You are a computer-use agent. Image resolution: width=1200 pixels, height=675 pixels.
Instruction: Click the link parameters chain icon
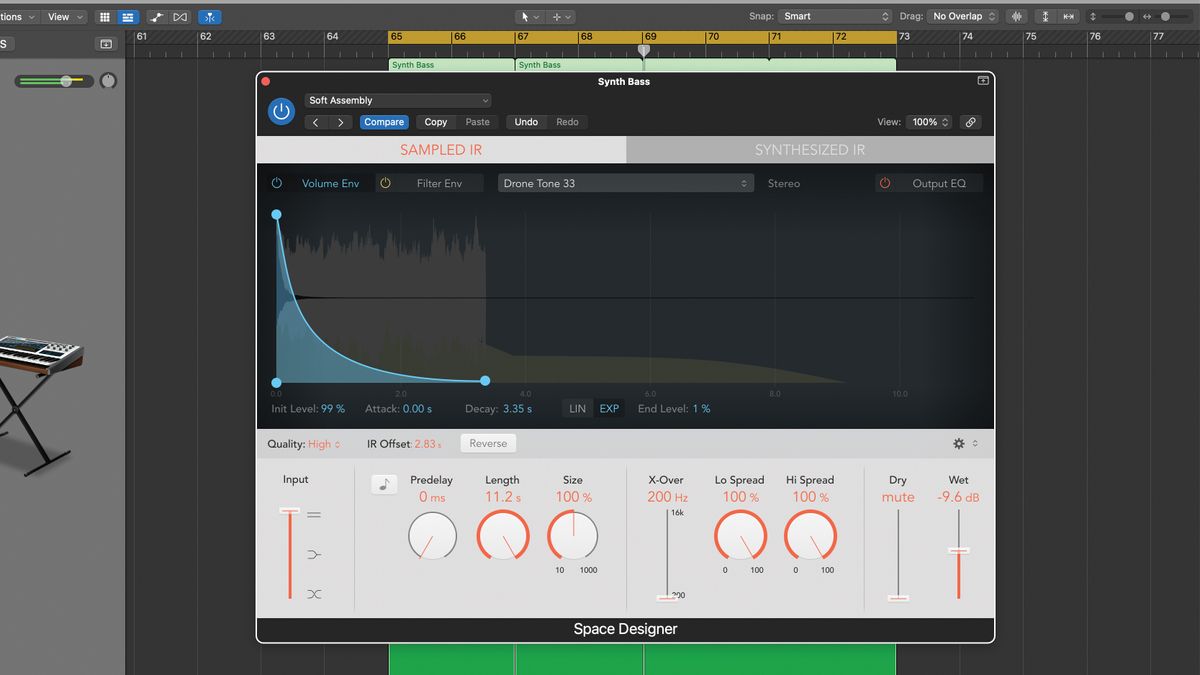coord(969,121)
